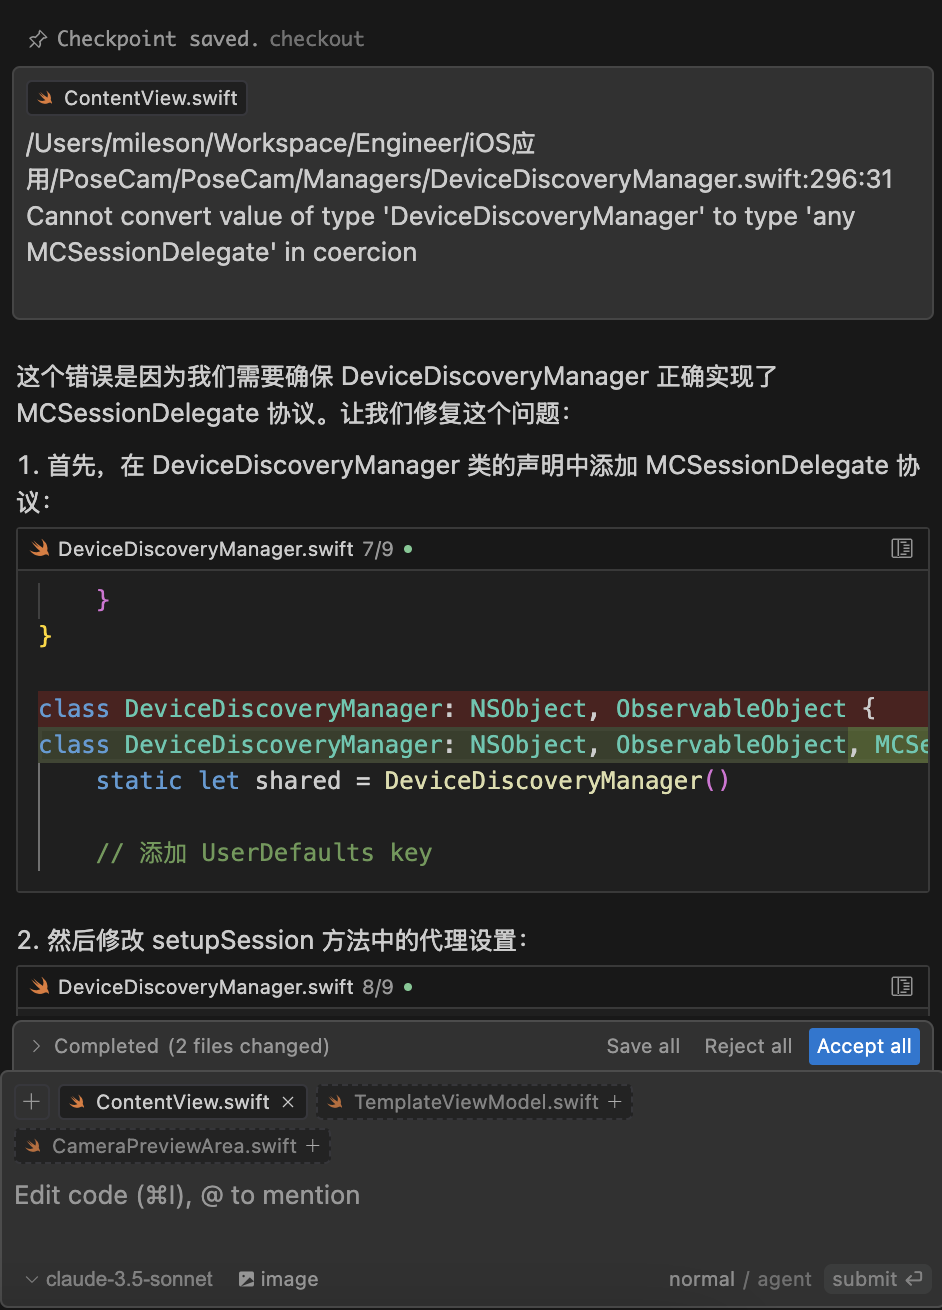
Task: Remove ContentView.swift from context
Action: 288,1102
